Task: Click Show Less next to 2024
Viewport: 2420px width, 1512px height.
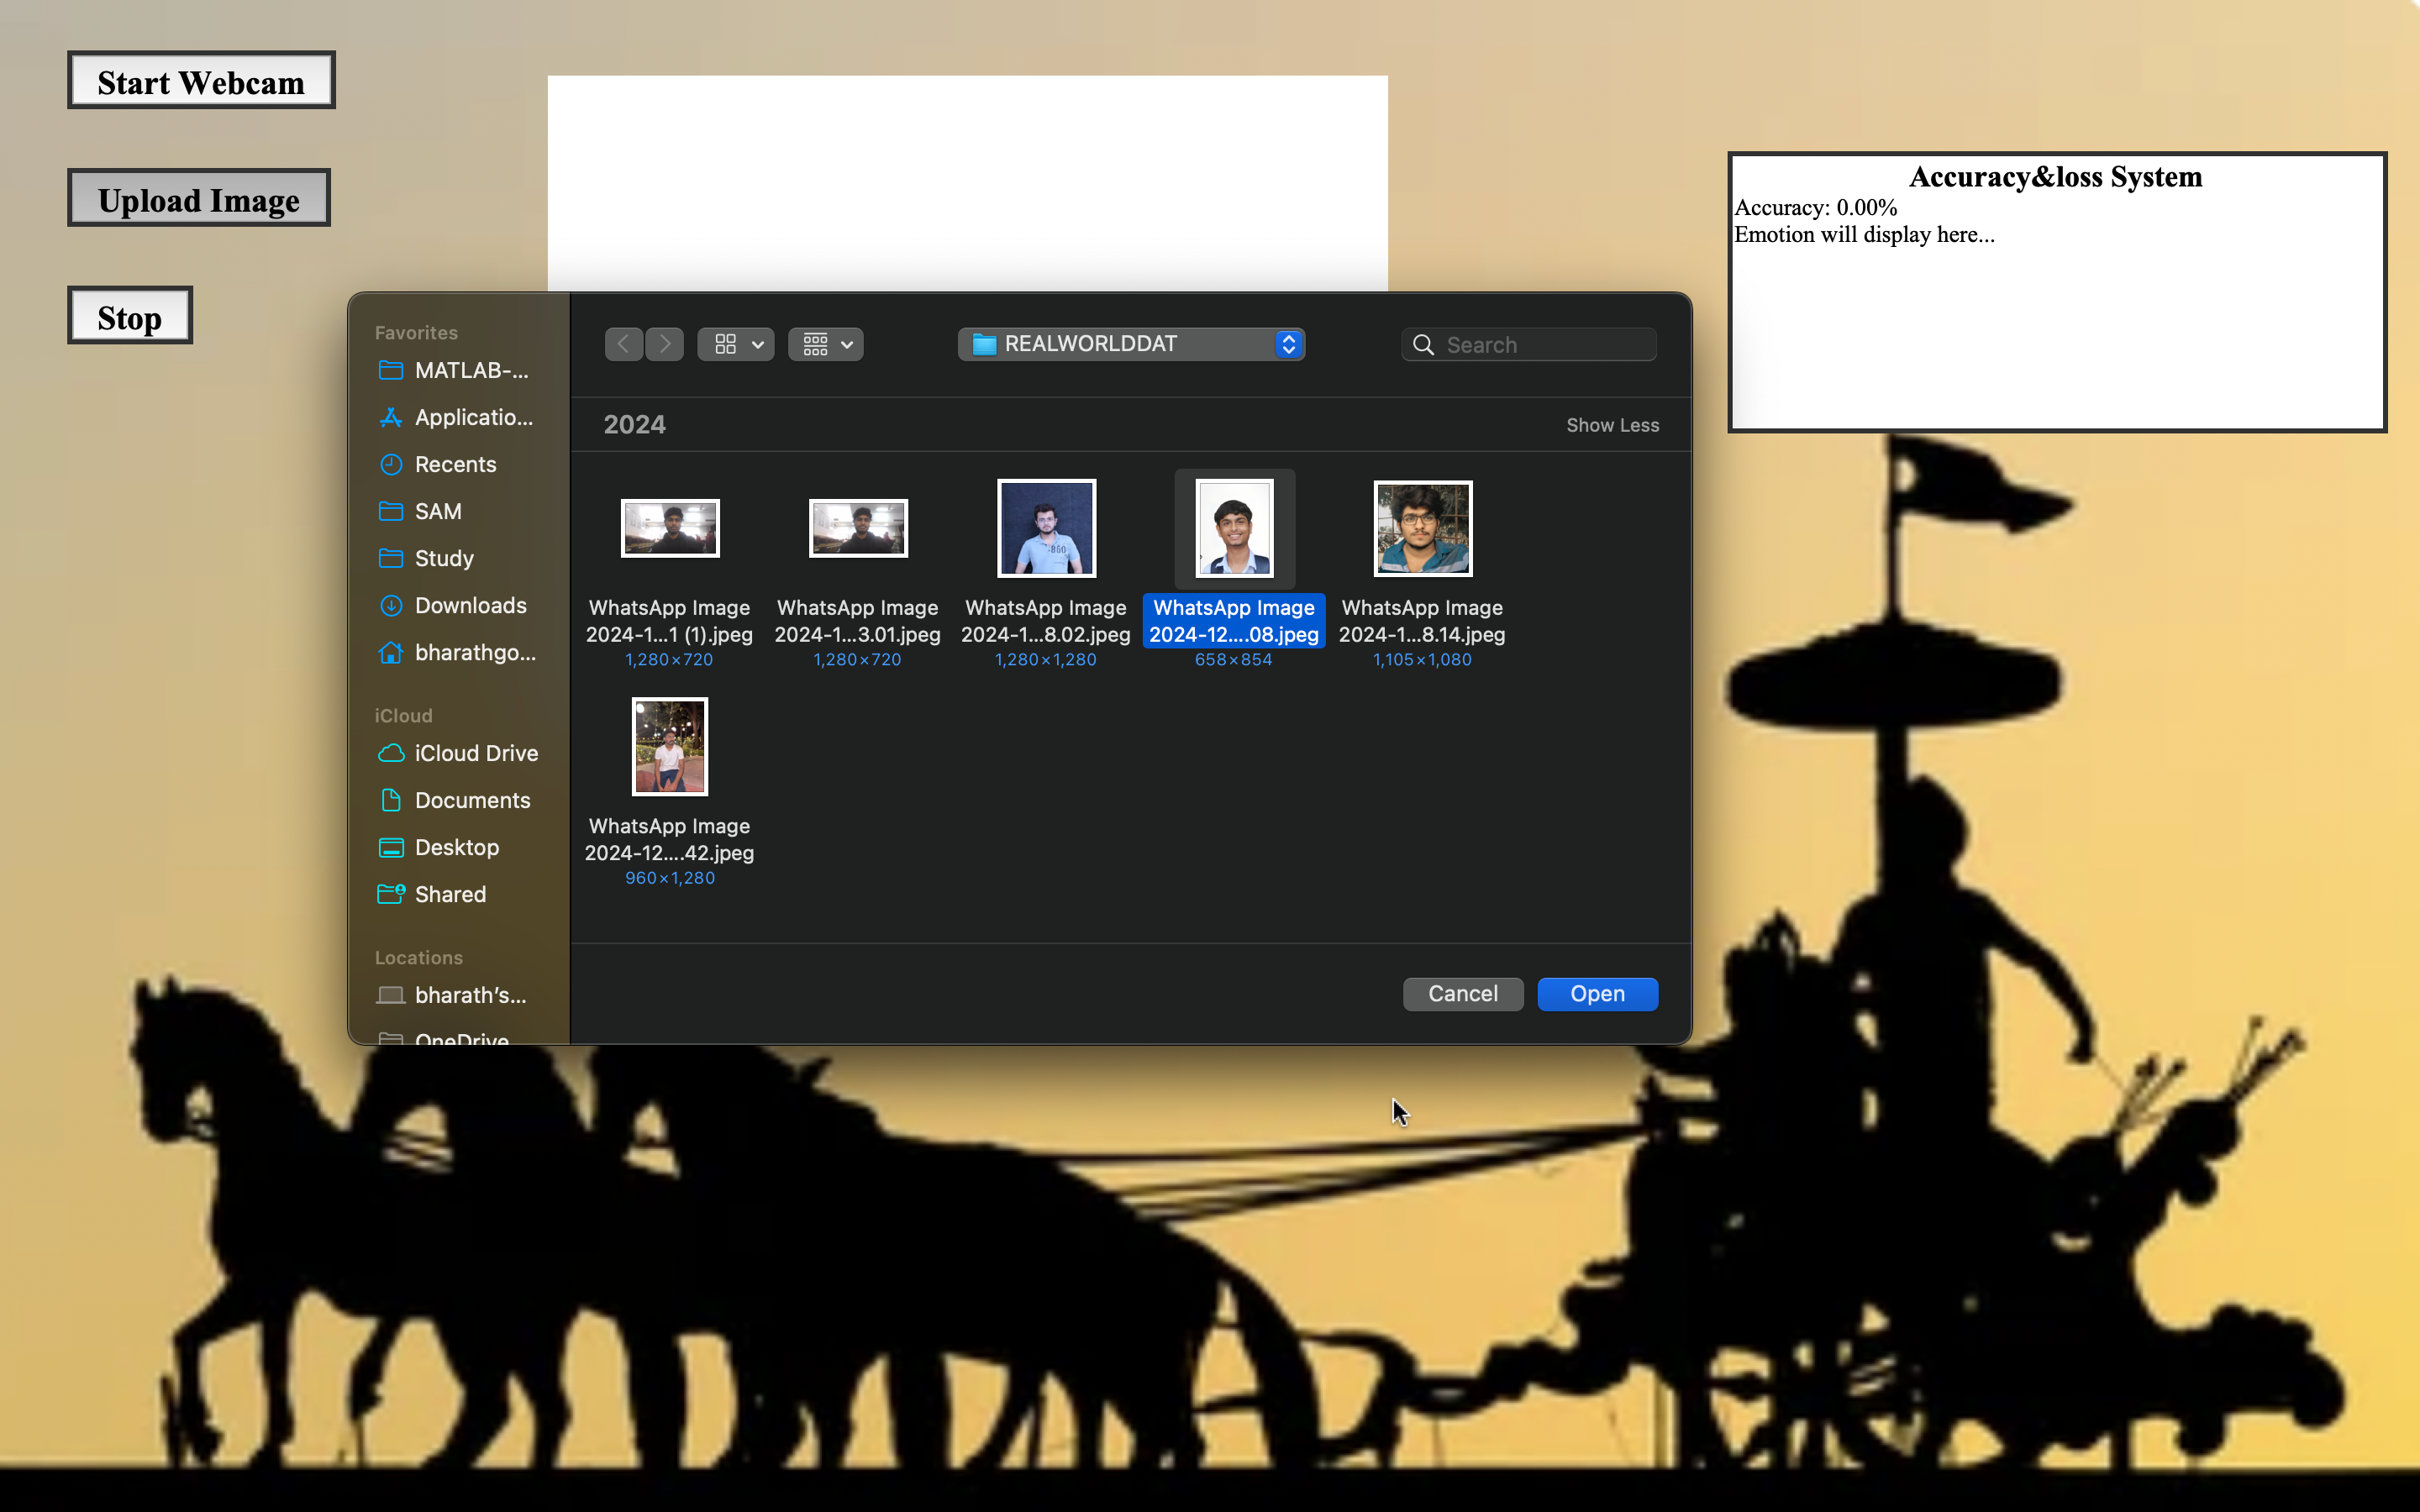Action: point(1612,425)
